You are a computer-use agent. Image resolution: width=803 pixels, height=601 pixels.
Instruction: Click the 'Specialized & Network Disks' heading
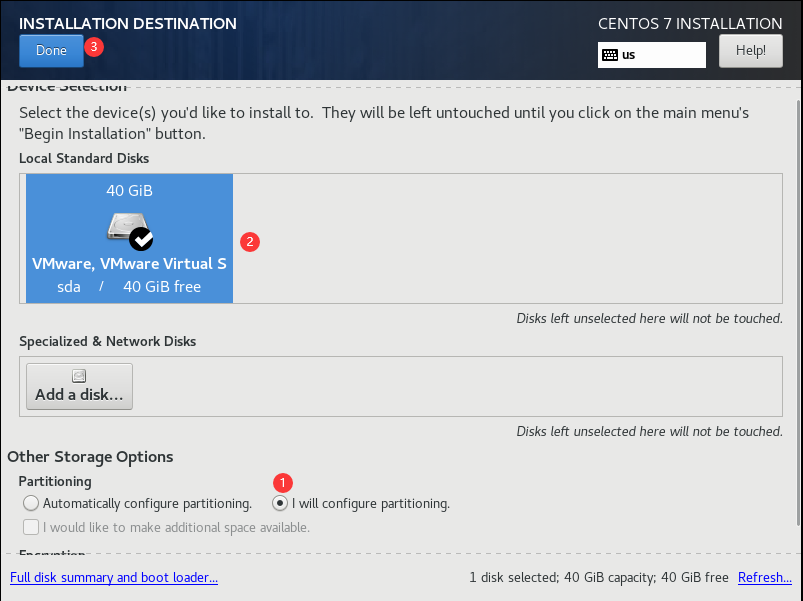coord(108,341)
